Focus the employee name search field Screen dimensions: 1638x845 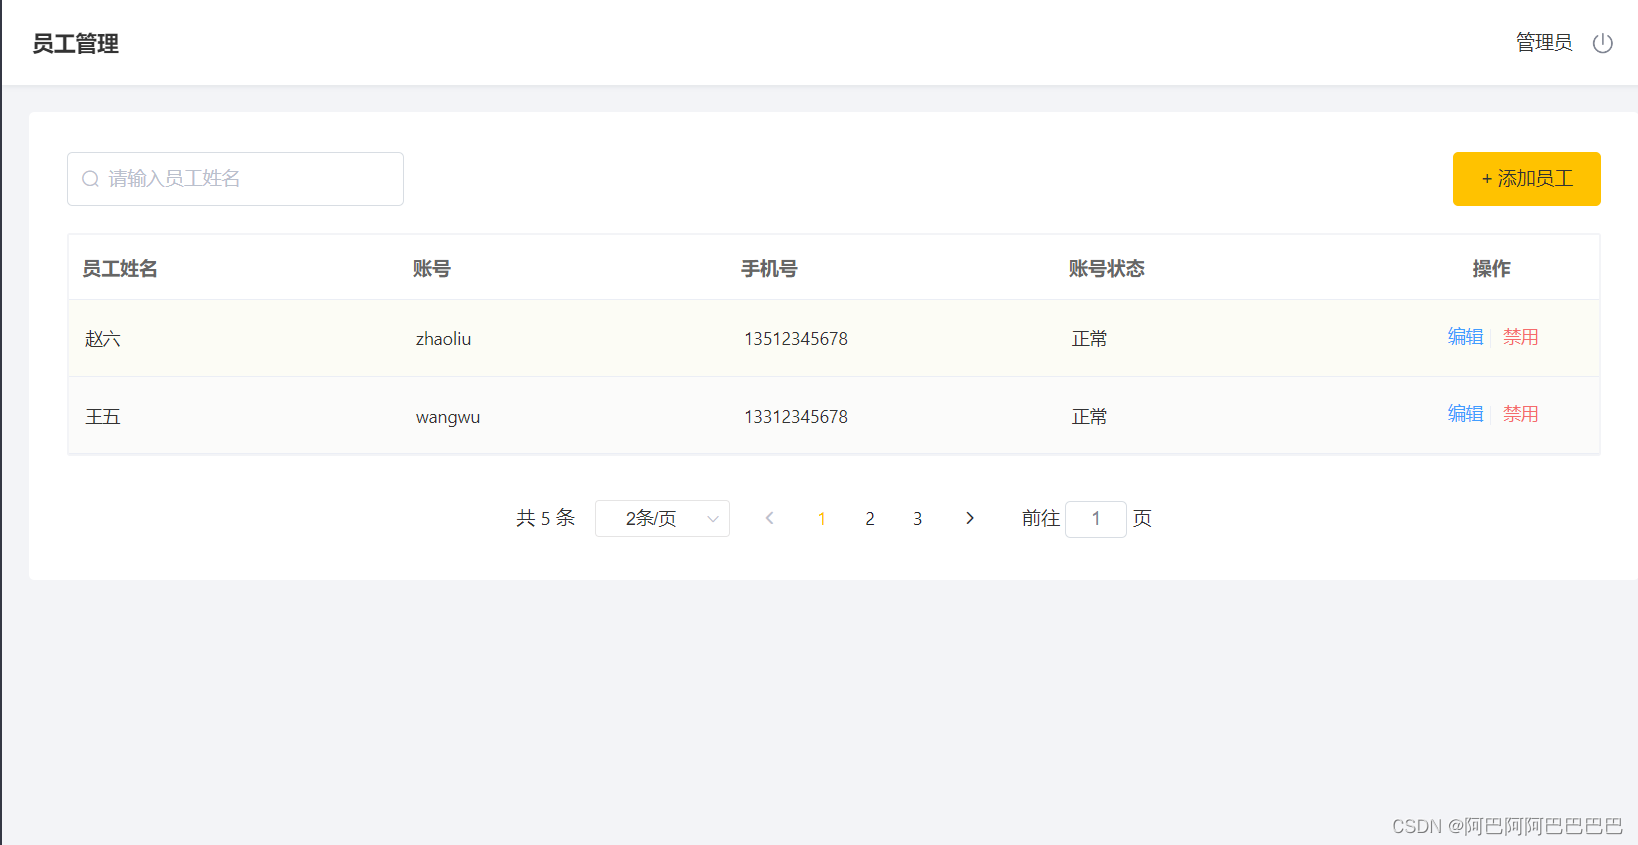[235, 179]
